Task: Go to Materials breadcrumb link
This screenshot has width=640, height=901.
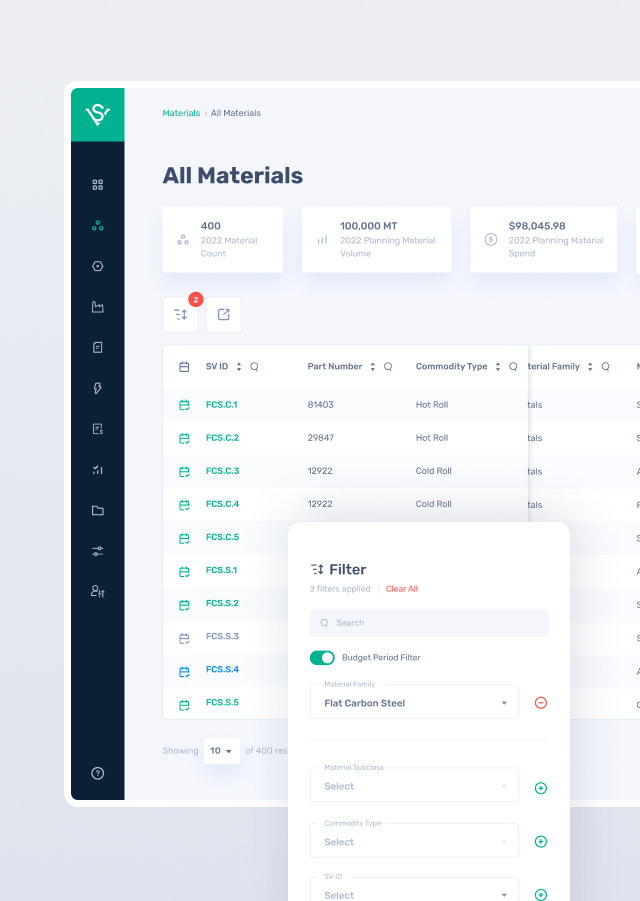Action: 181,113
